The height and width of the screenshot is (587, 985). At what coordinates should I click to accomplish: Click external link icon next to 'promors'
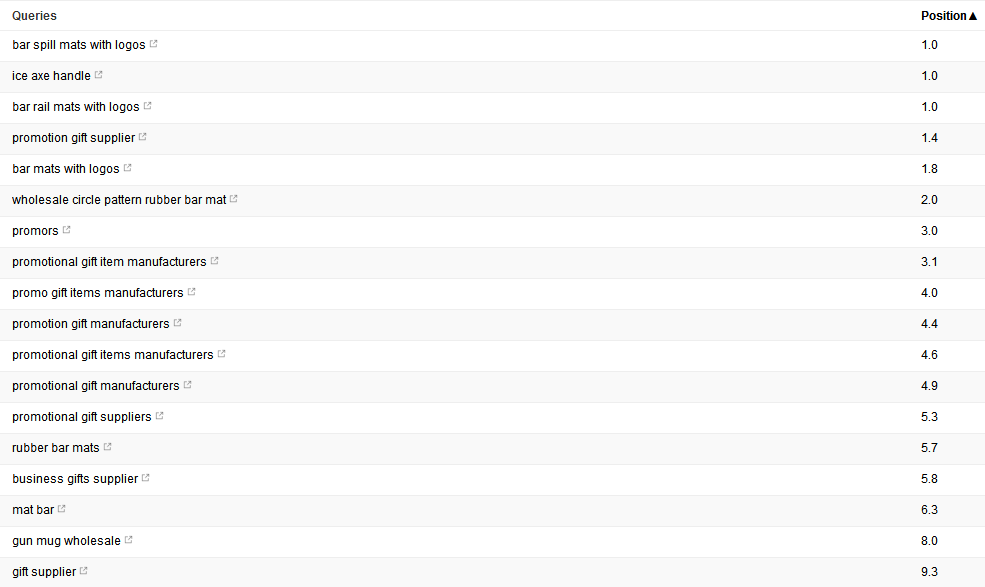pyautogui.click(x=67, y=230)
